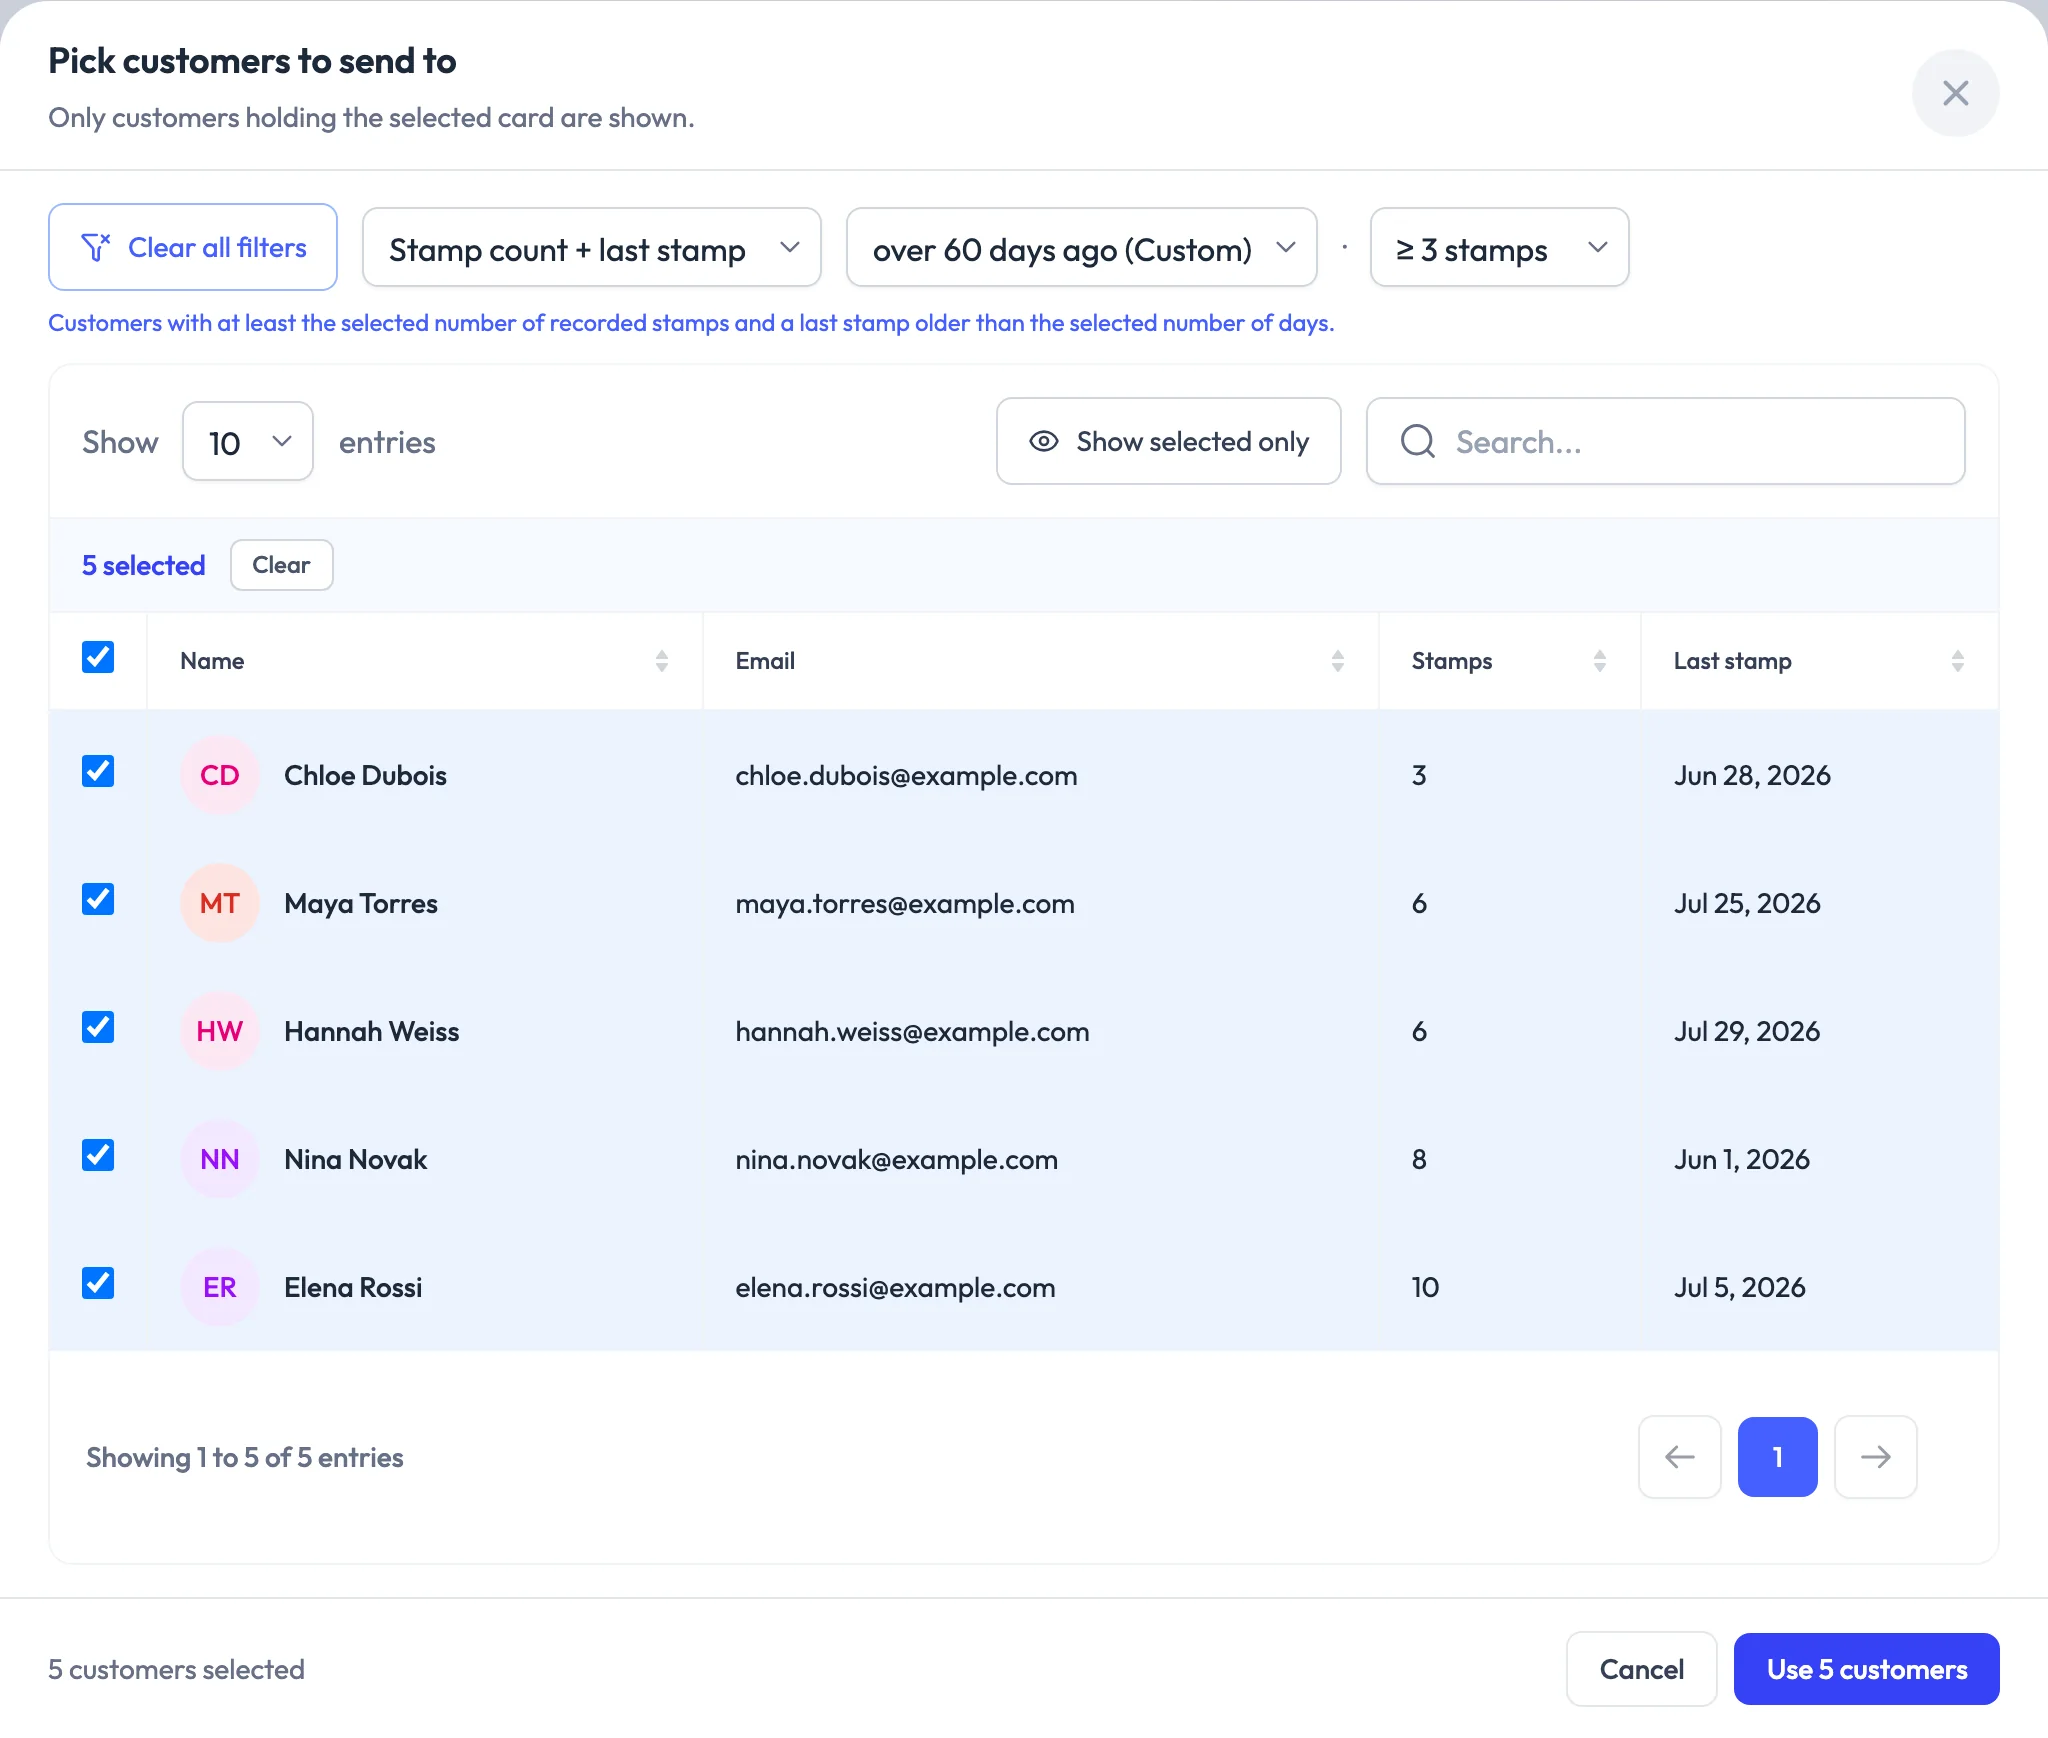Click Showing 1 to 5 of 5 entries text
The height and width of the screenshot is (1738, 2048).
pyautogui.click(x=245, y=1457)
